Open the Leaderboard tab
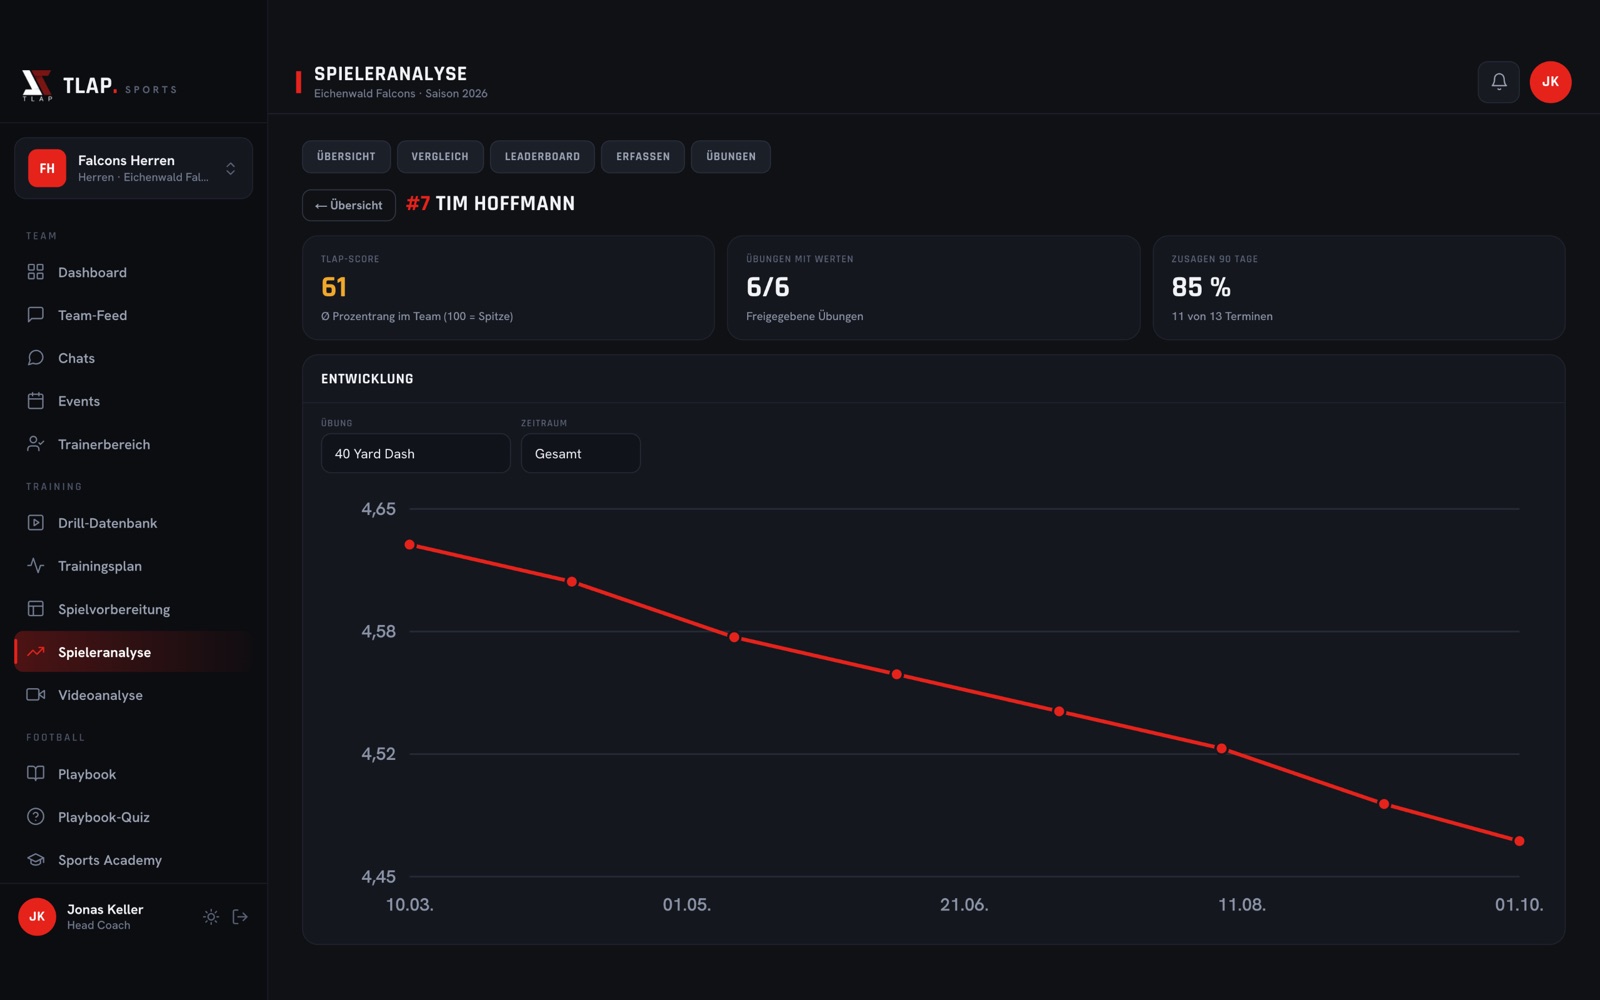1600x1000 pixels. coord(542,157)
